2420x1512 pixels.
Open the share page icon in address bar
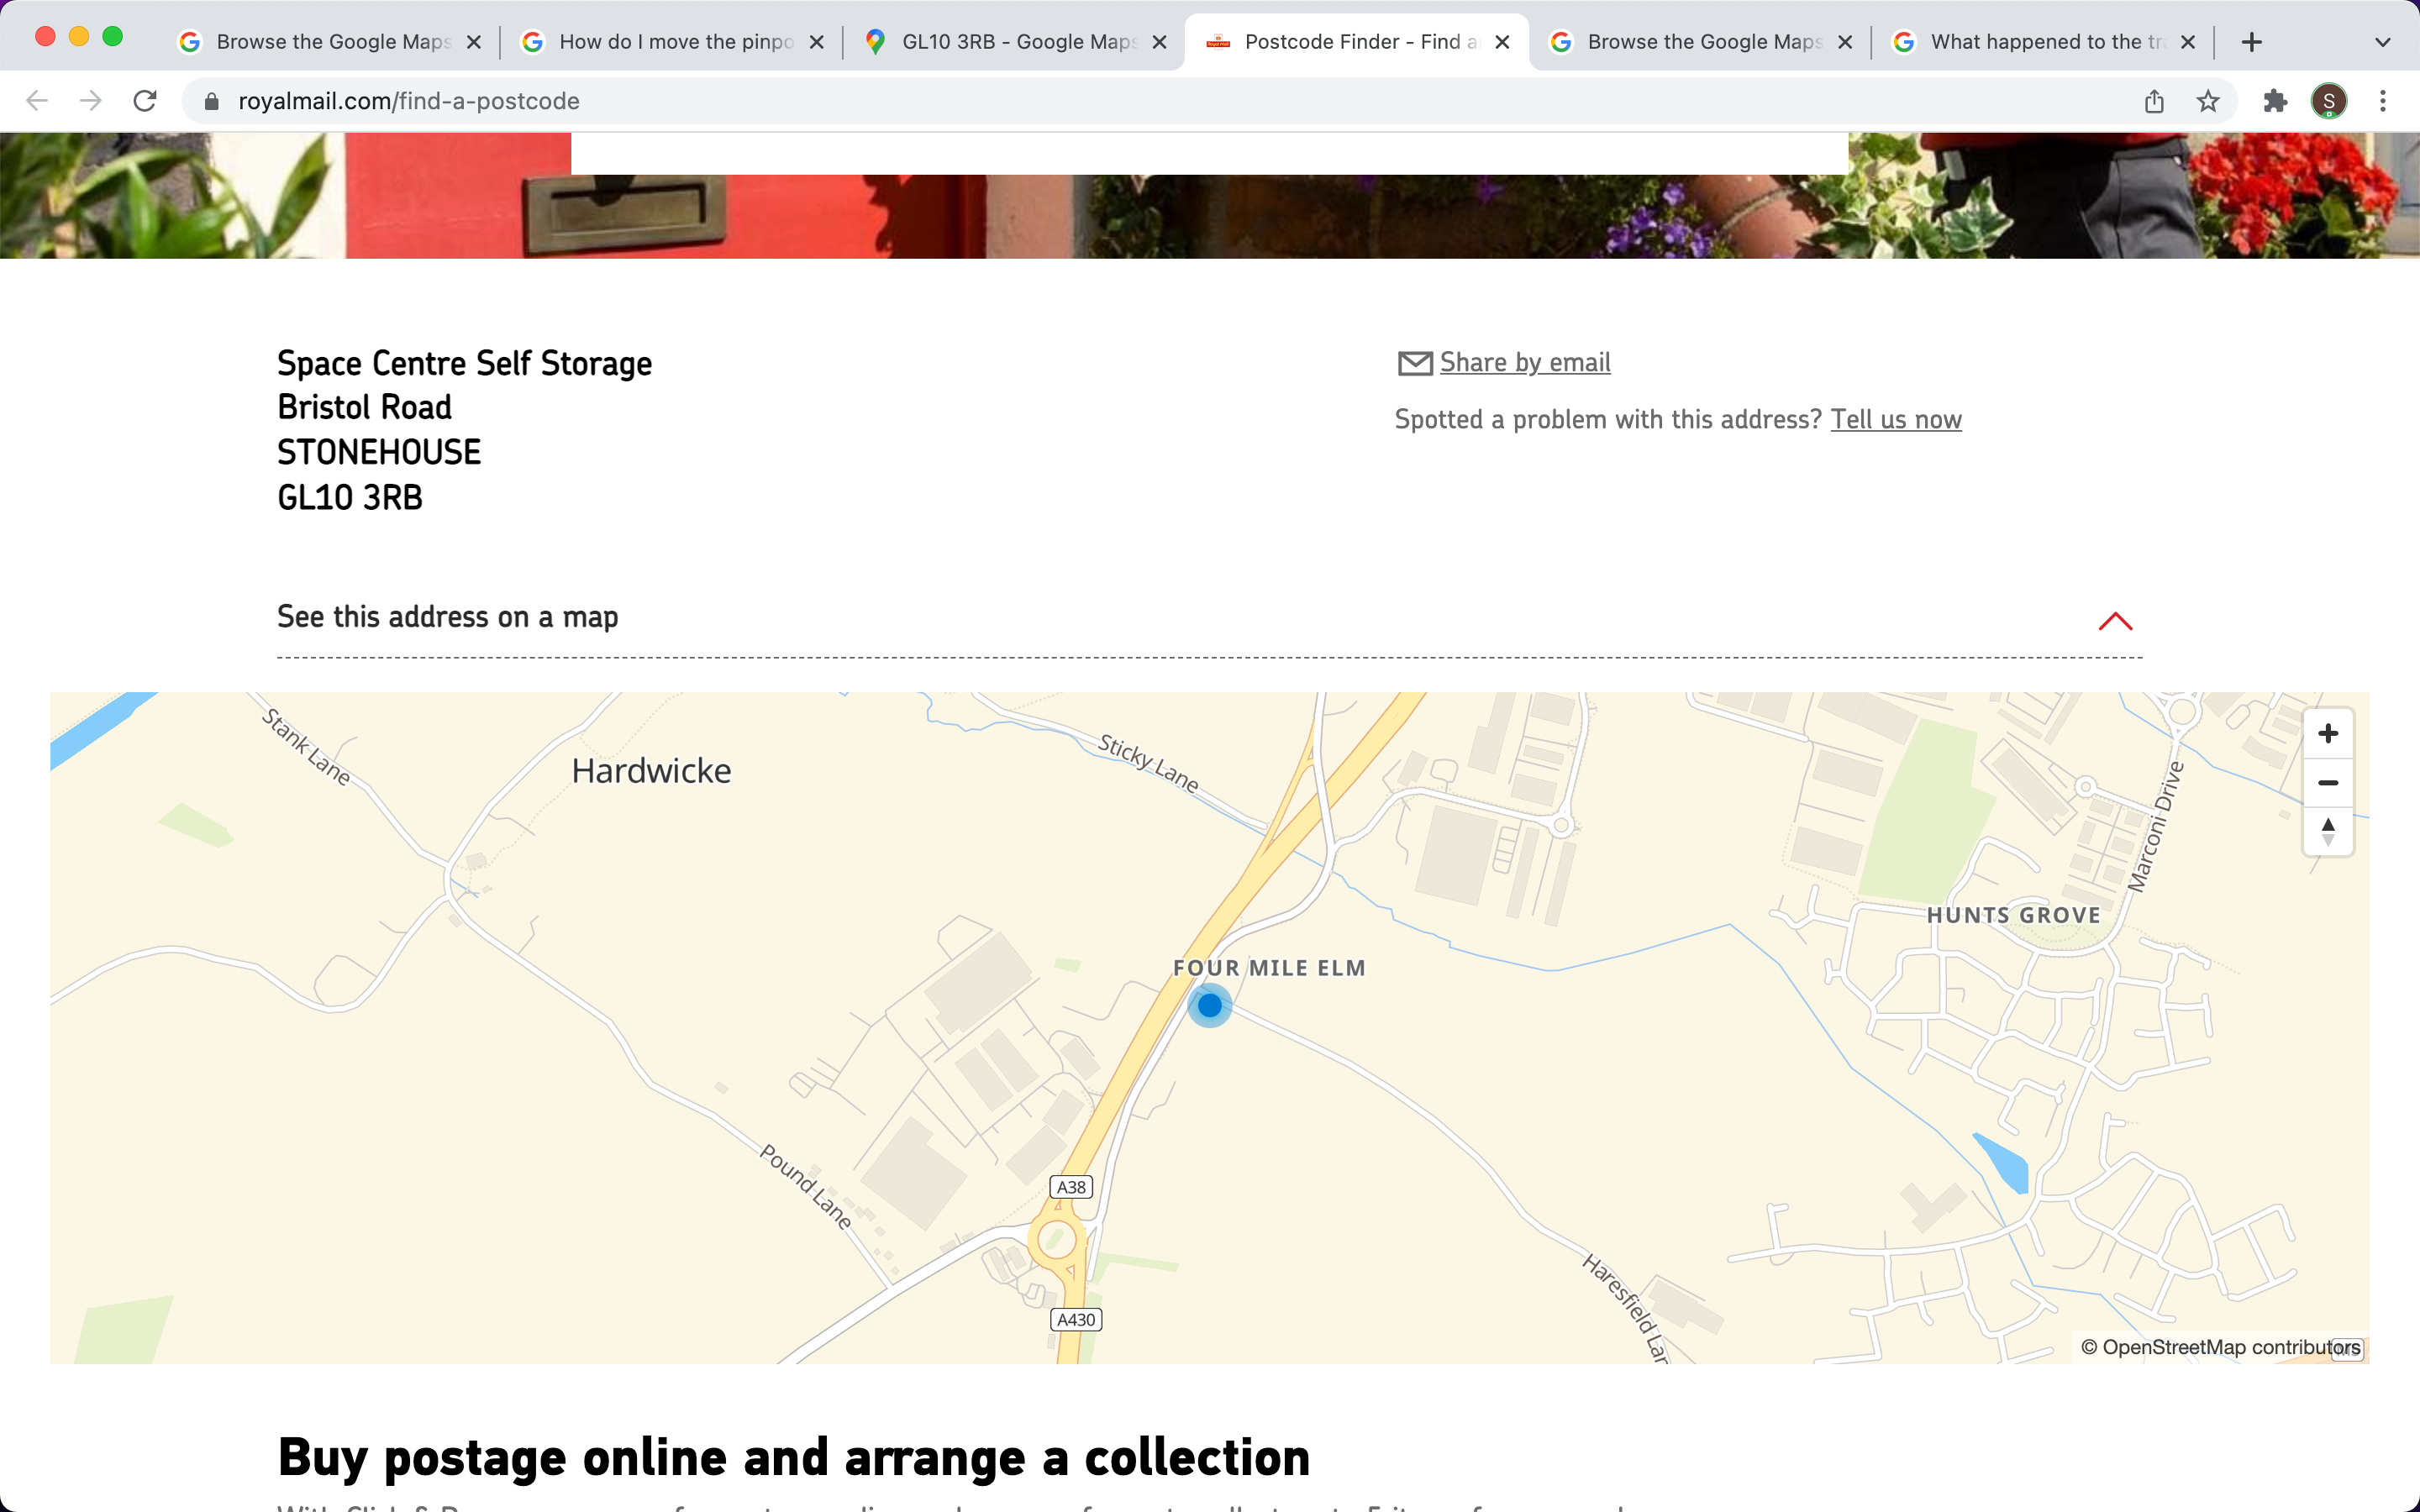(x=2154, y=101)
